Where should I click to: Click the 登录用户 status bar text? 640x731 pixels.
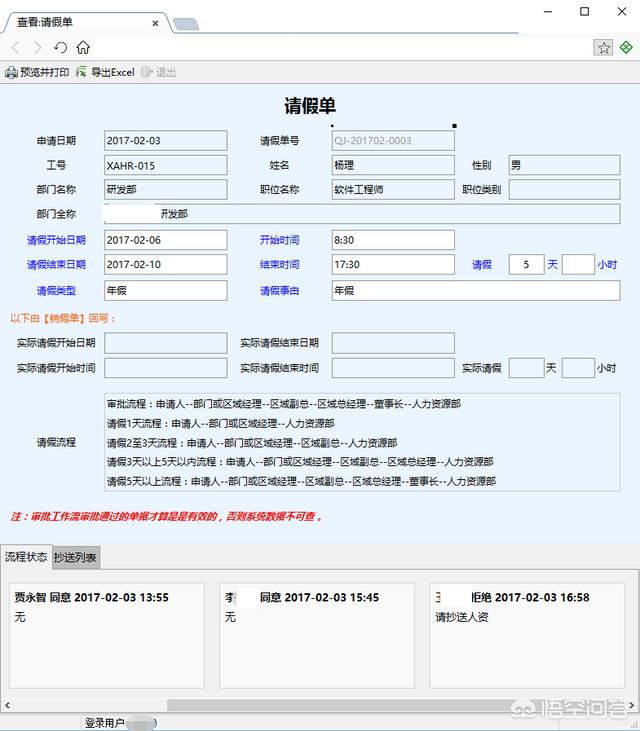pos(104,723)
